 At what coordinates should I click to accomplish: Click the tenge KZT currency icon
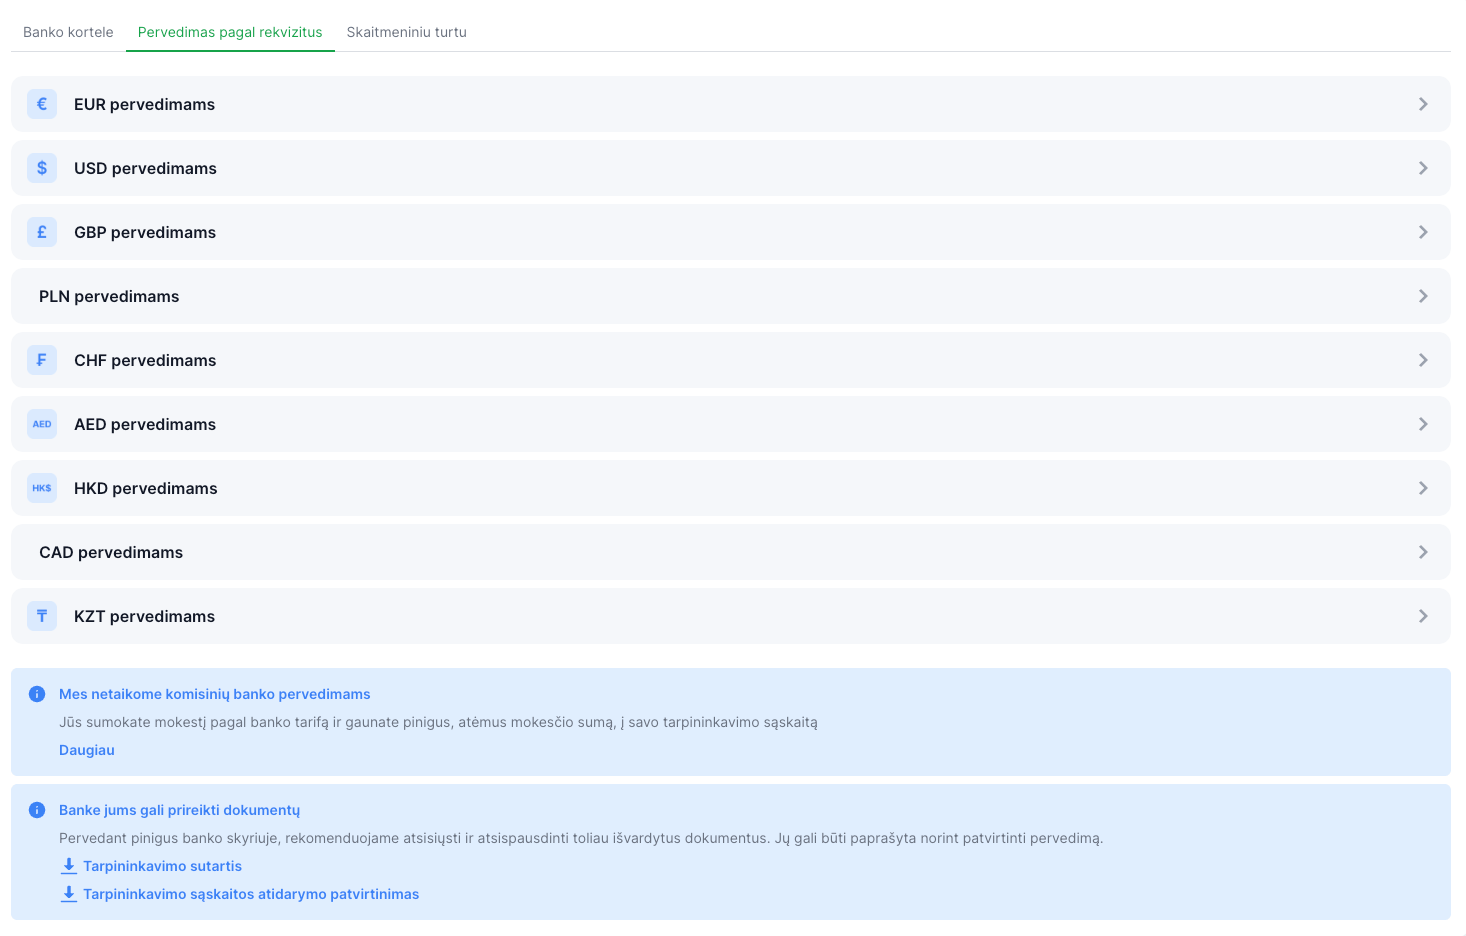click(42, 616)
